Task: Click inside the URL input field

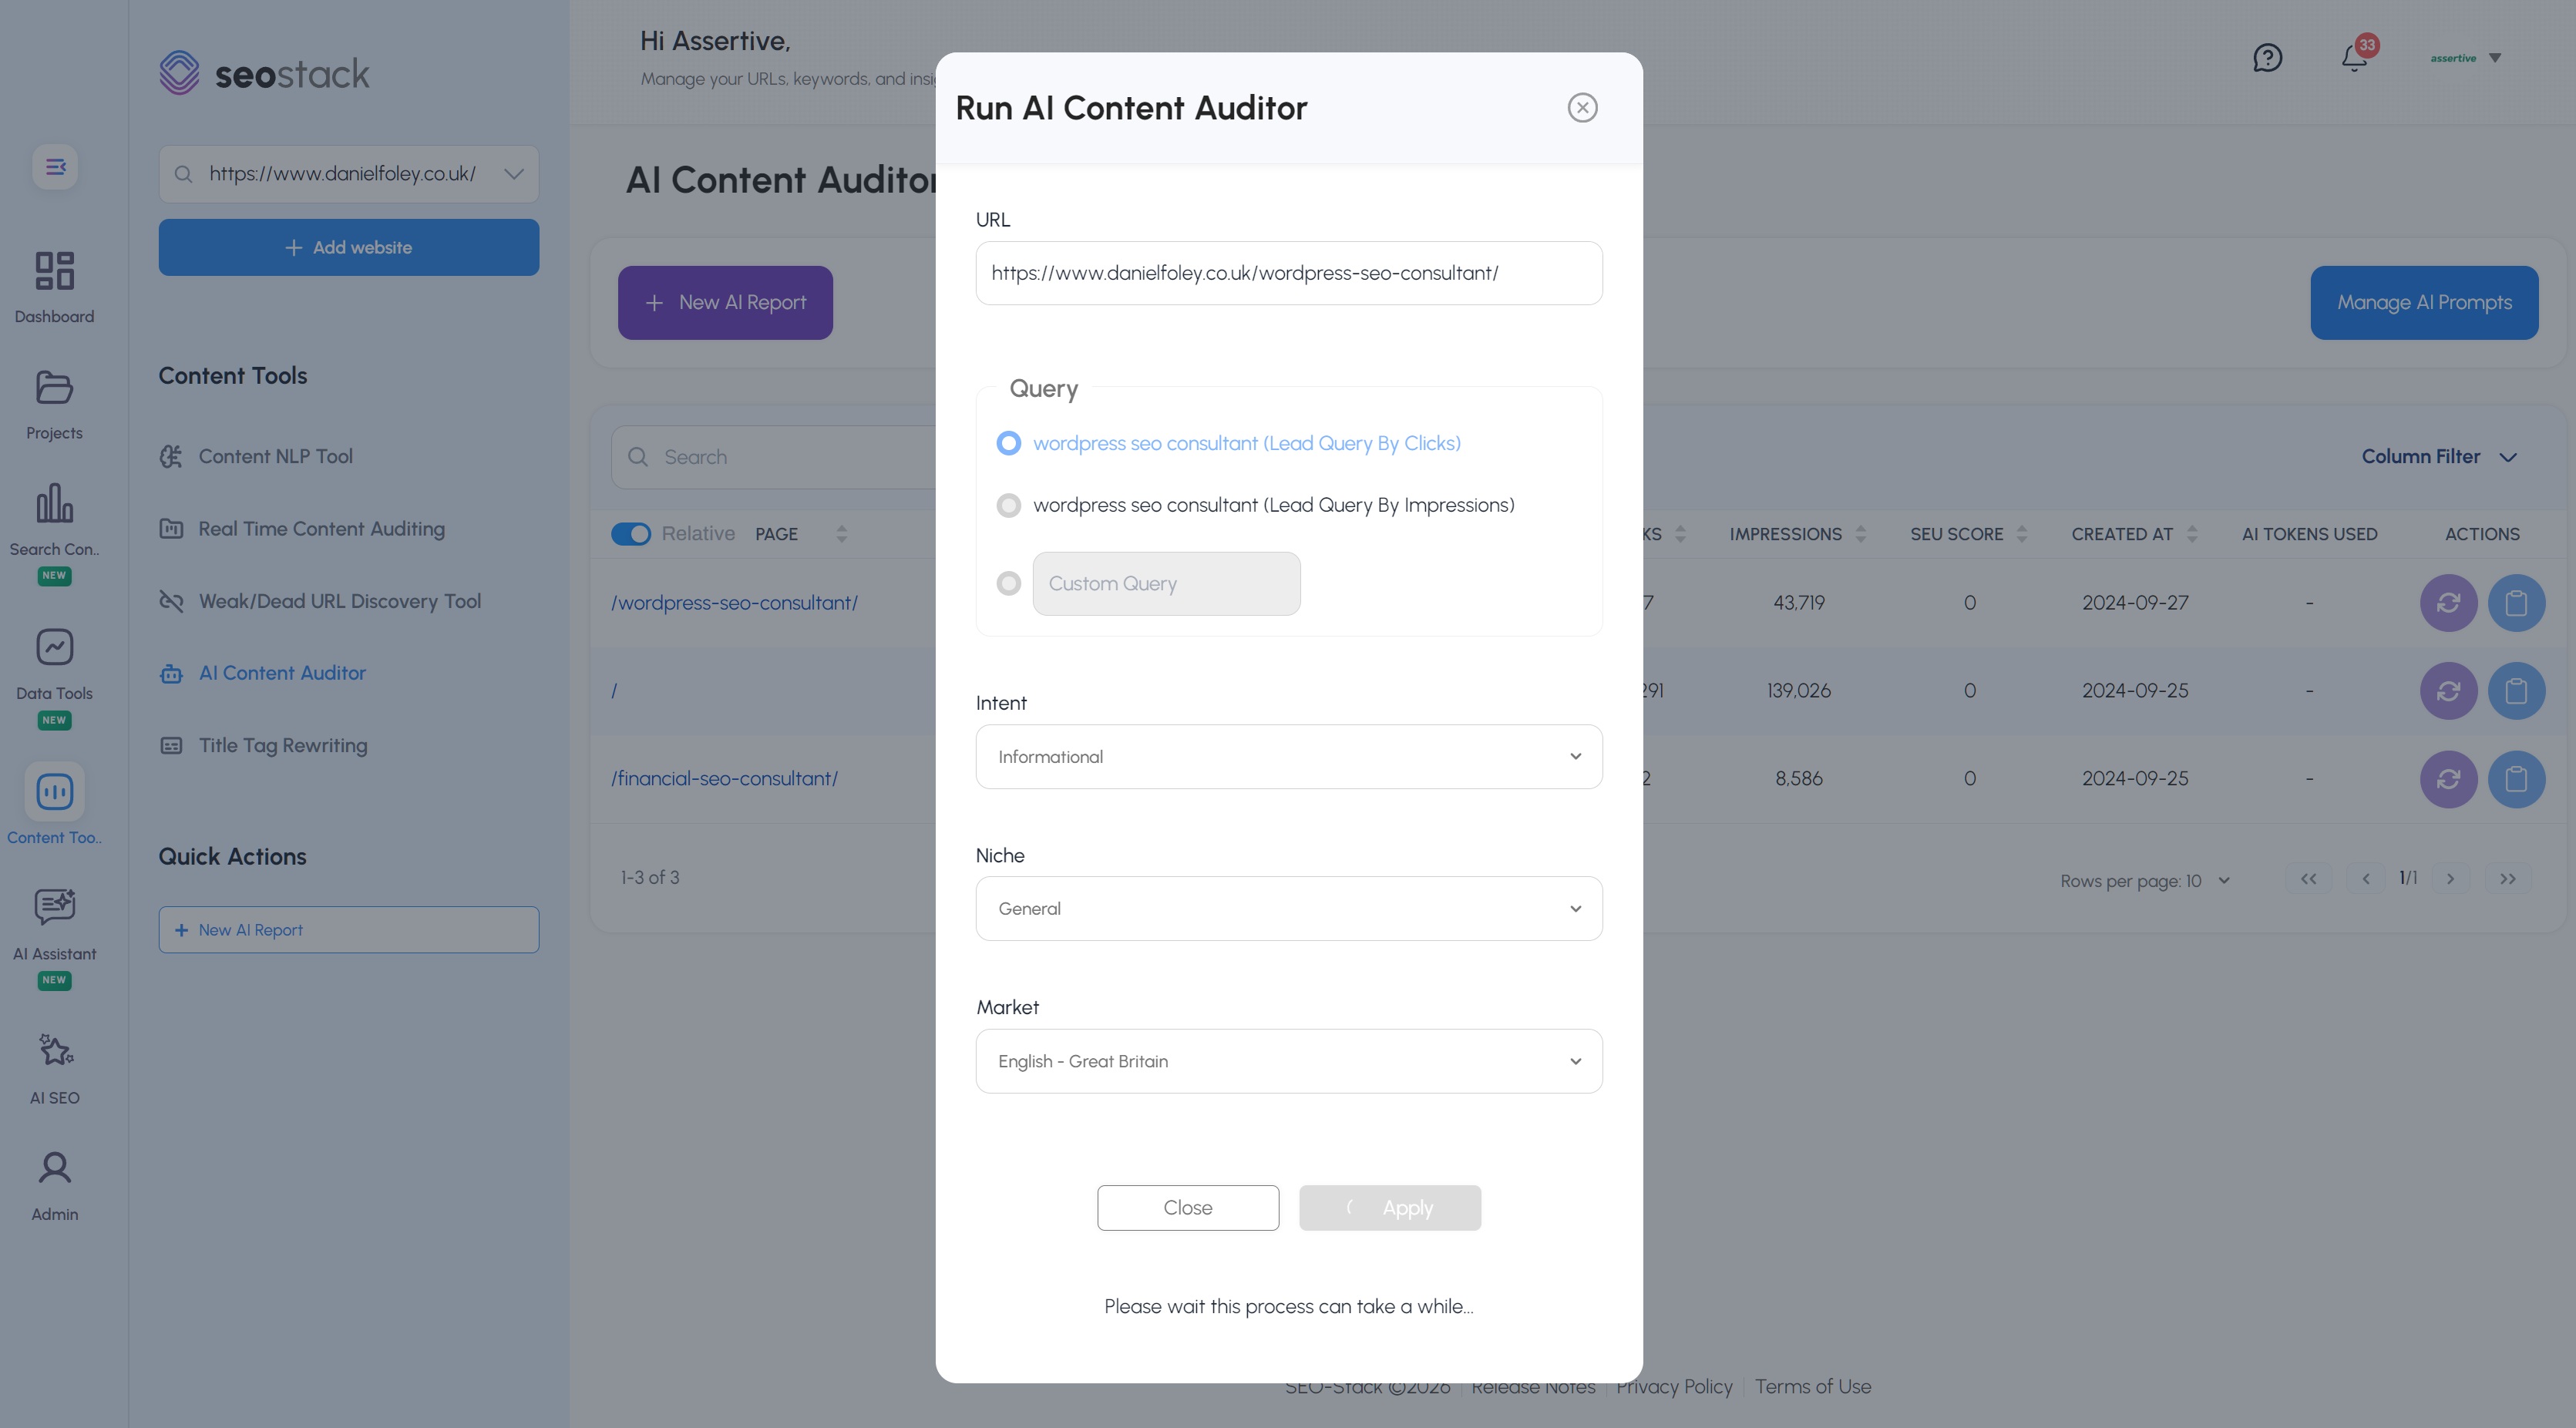Action: point(1288,273)
